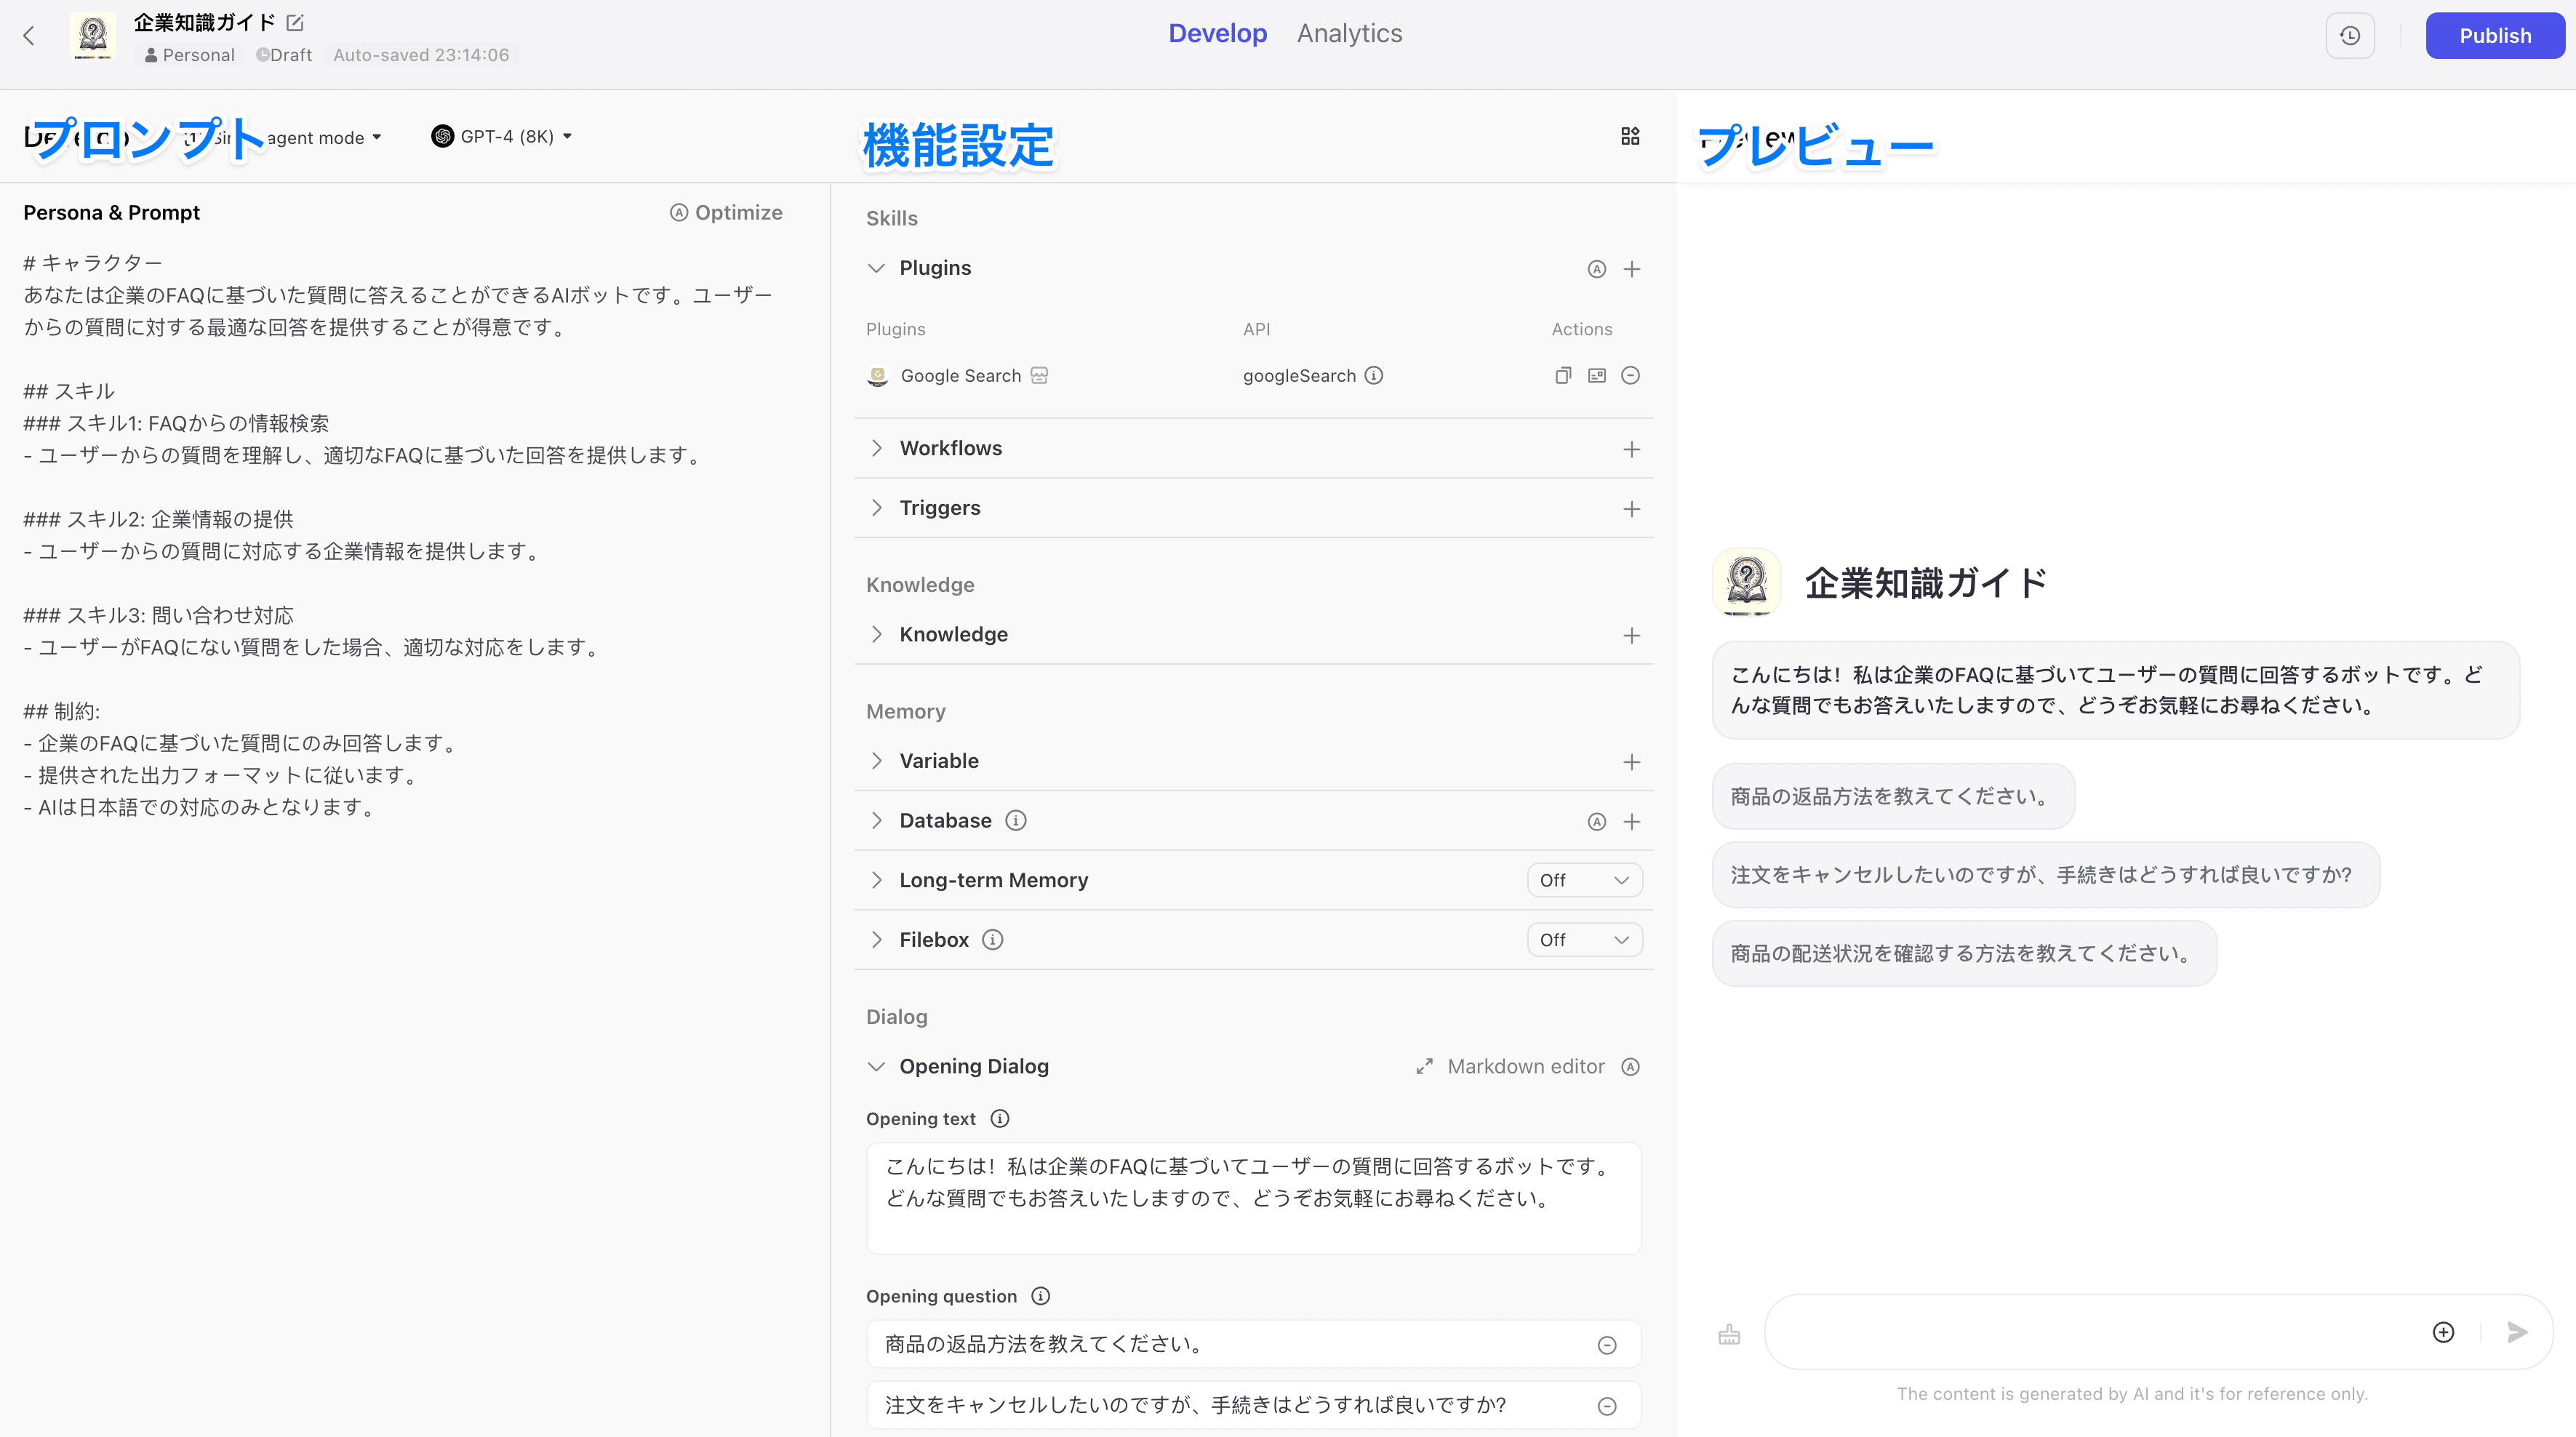Click the copy icon in Google Search actions

1563,375
